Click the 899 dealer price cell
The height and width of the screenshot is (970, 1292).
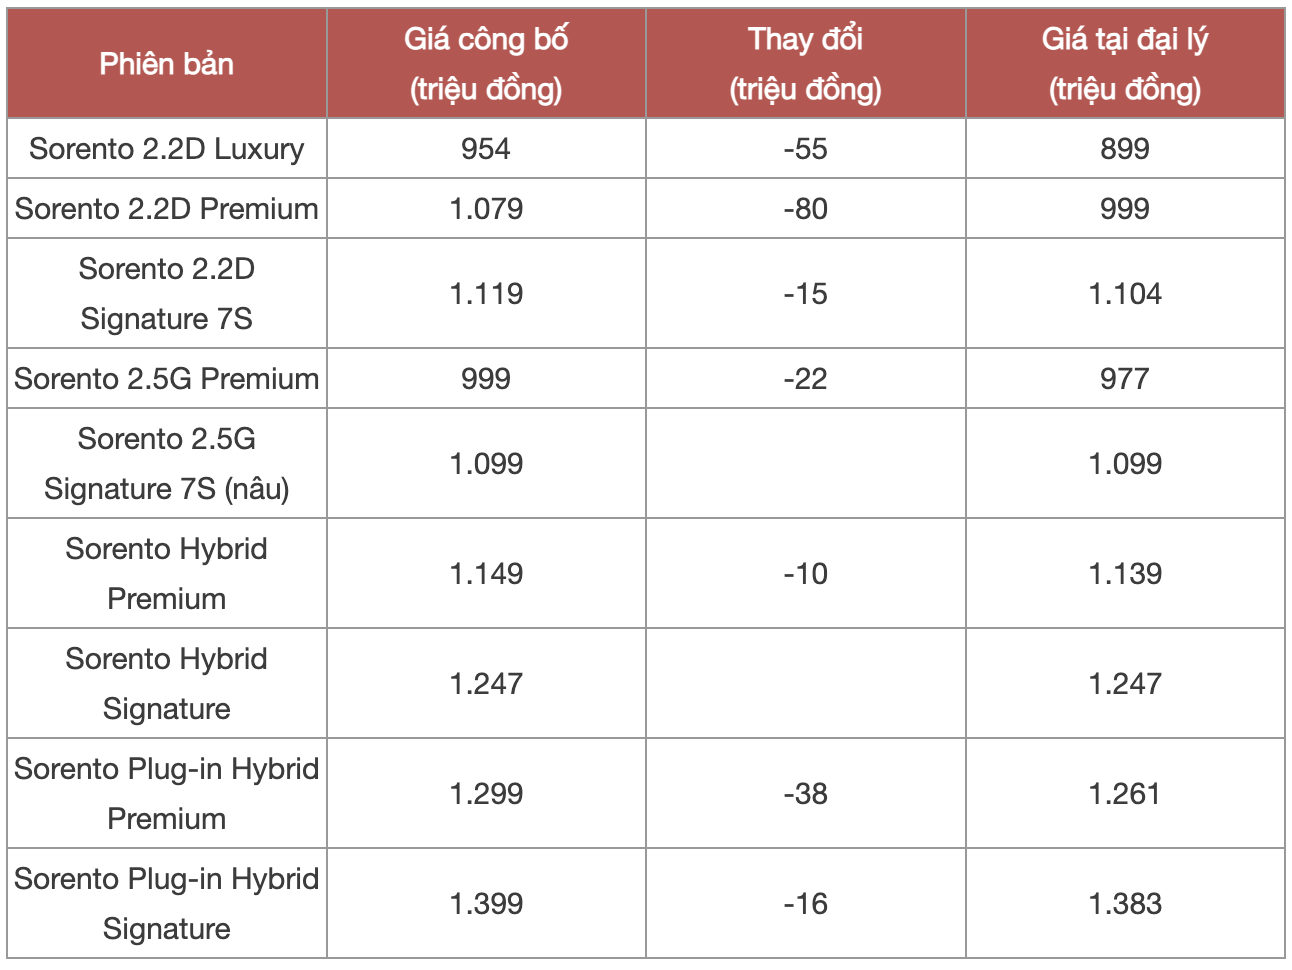tap(1125, 149)
